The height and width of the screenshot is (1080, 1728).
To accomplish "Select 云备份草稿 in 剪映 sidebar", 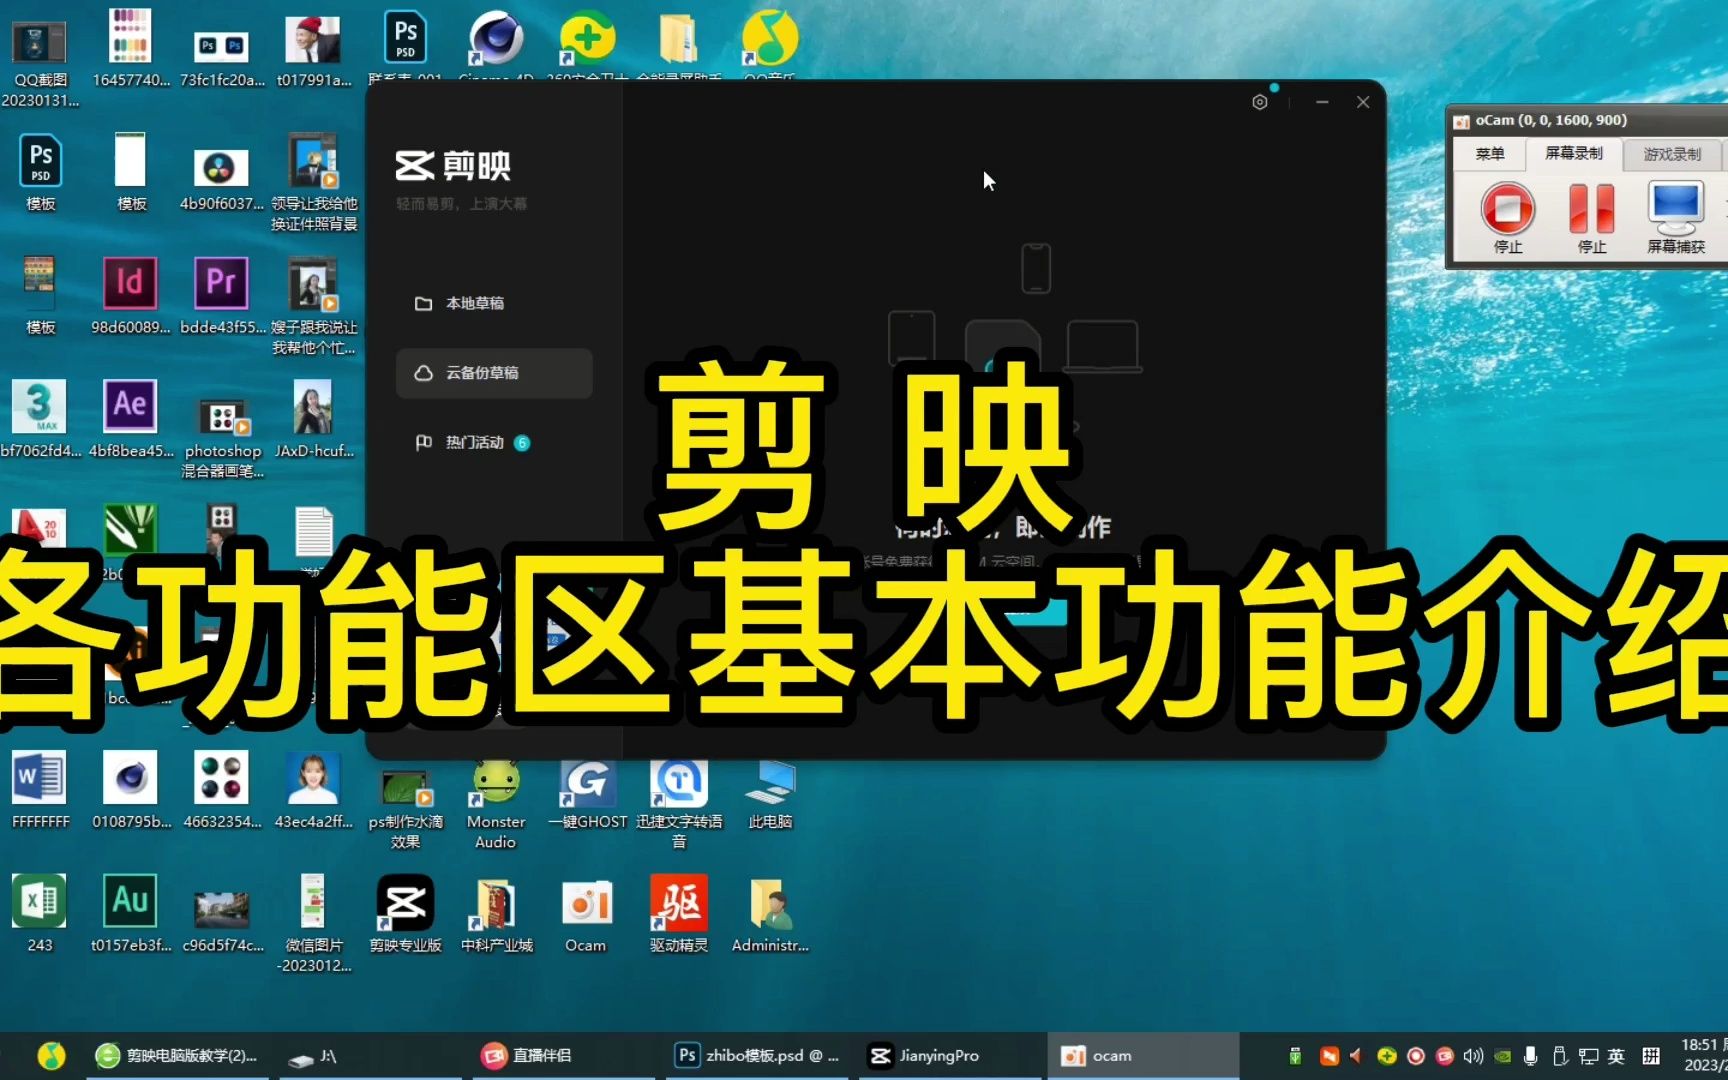I will coord(494,373).
